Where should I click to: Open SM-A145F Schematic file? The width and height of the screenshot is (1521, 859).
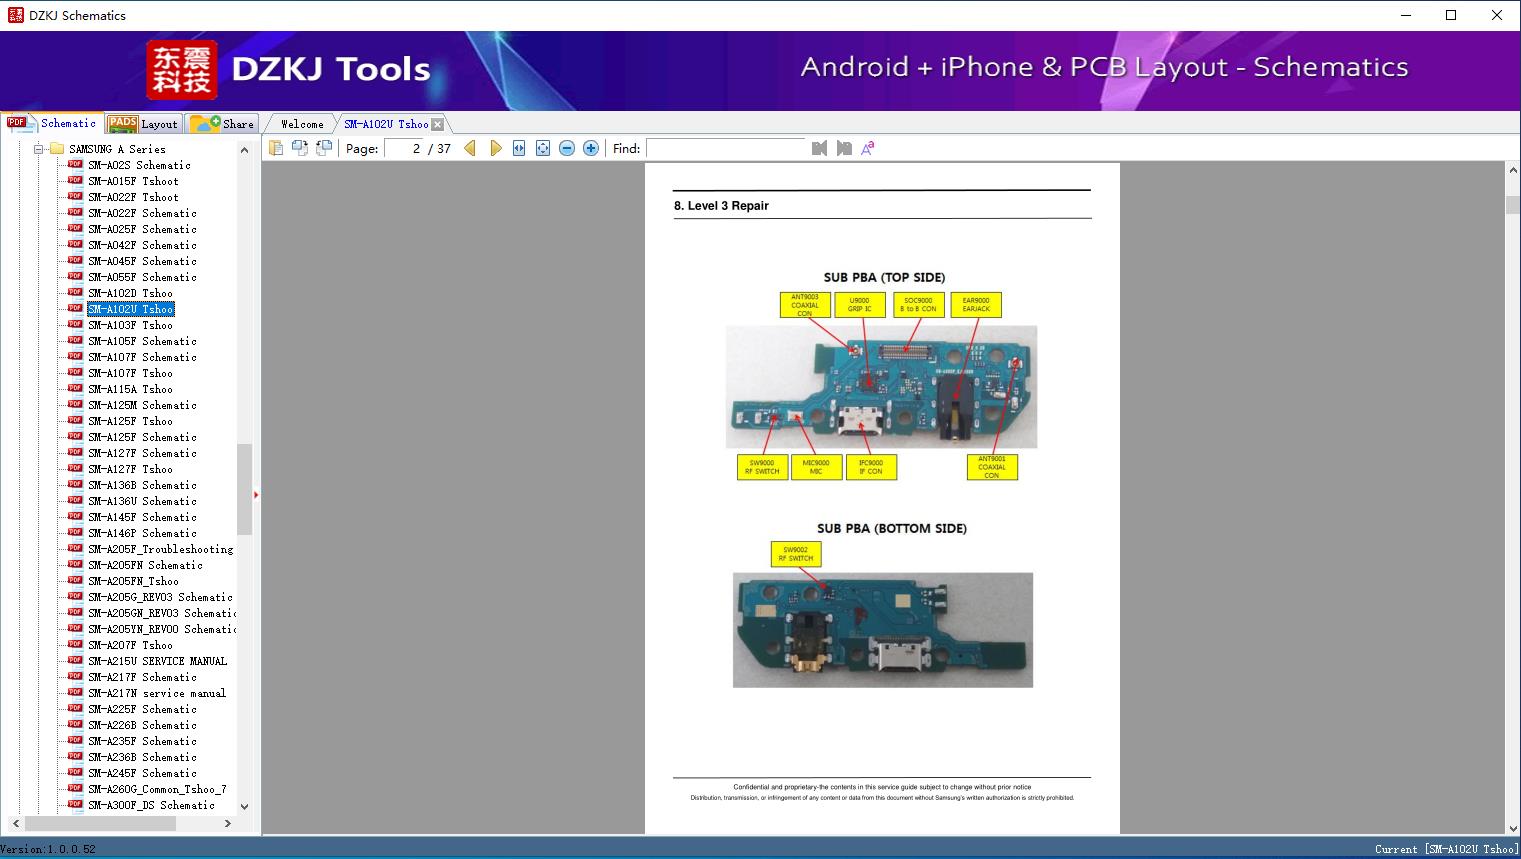click(142, 517)
